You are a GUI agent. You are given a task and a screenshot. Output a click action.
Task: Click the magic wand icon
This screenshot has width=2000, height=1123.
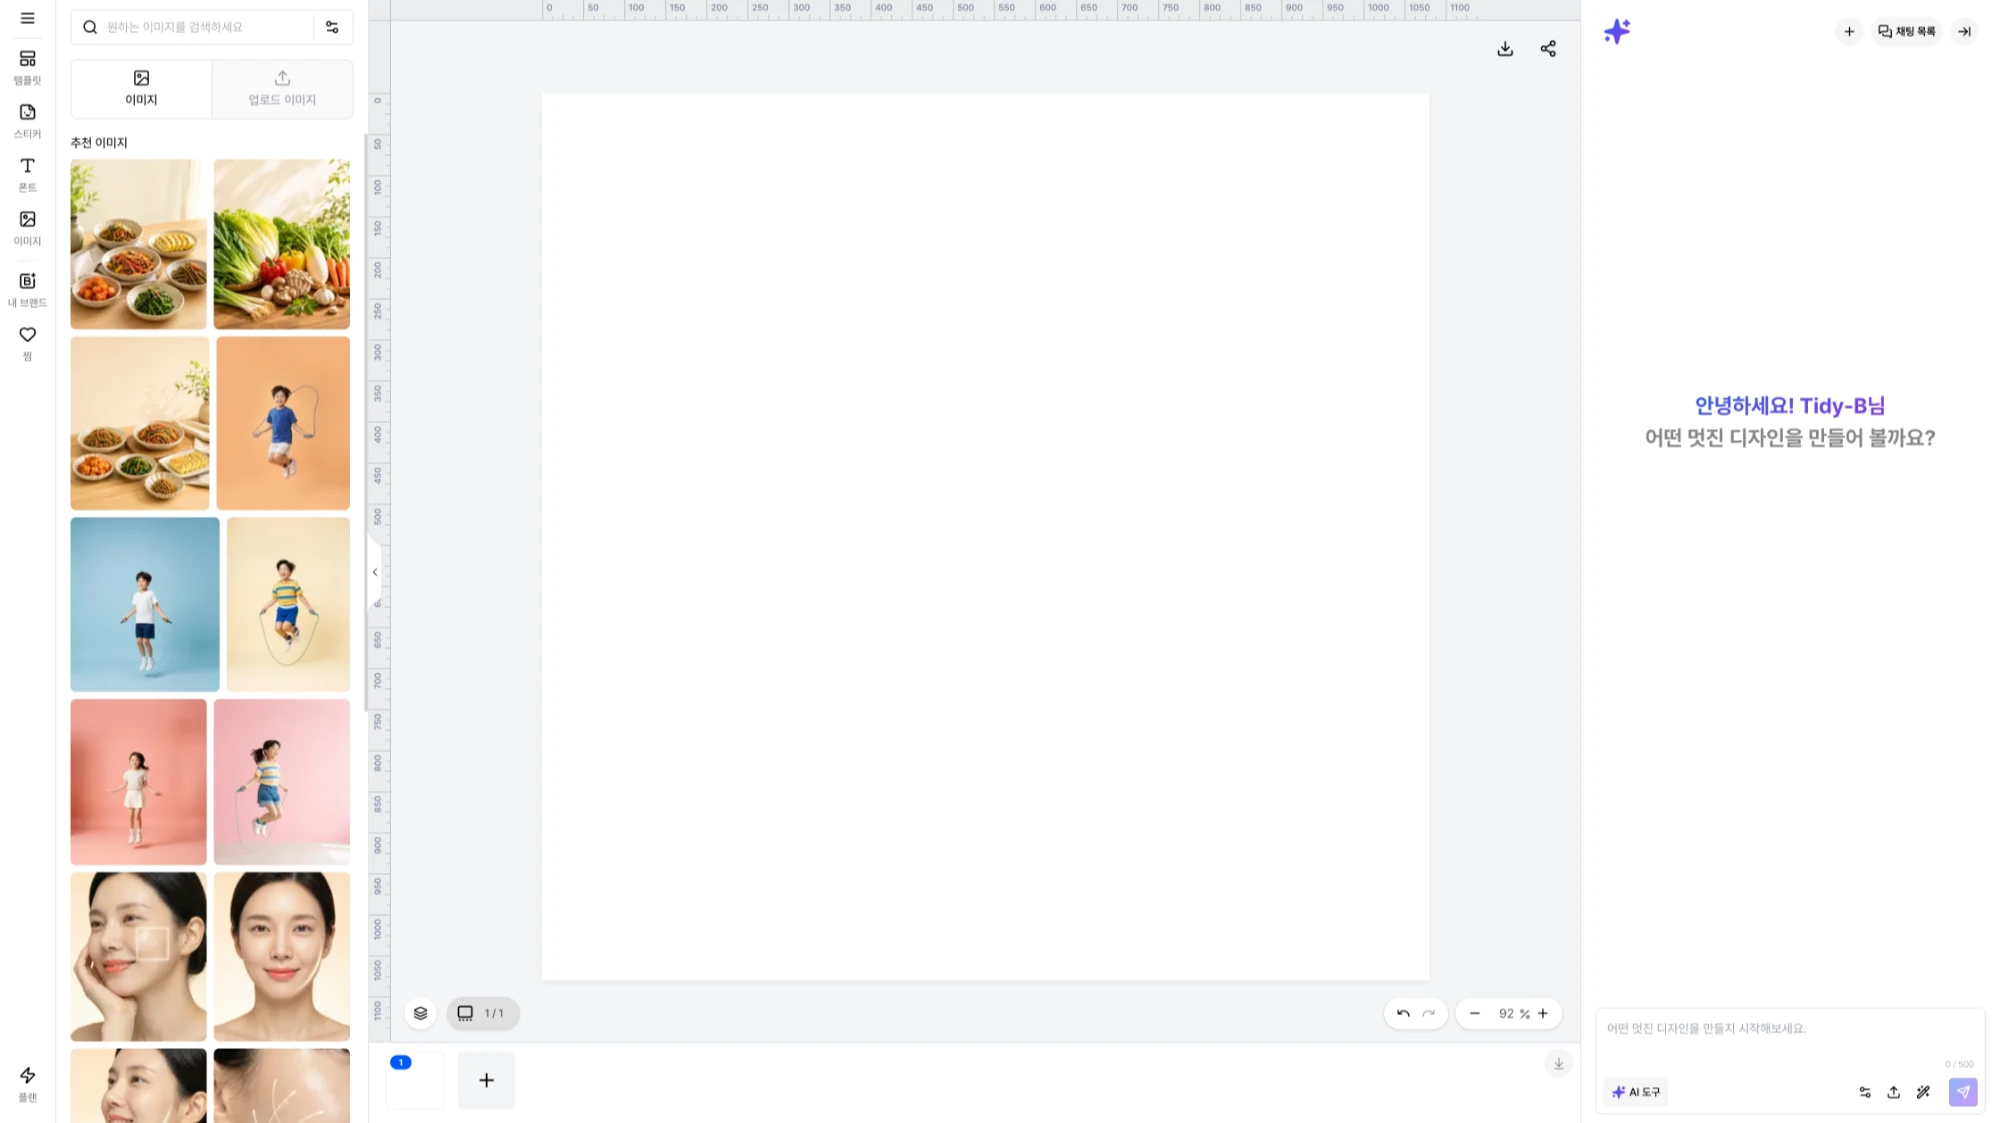click(1923, 1092)
